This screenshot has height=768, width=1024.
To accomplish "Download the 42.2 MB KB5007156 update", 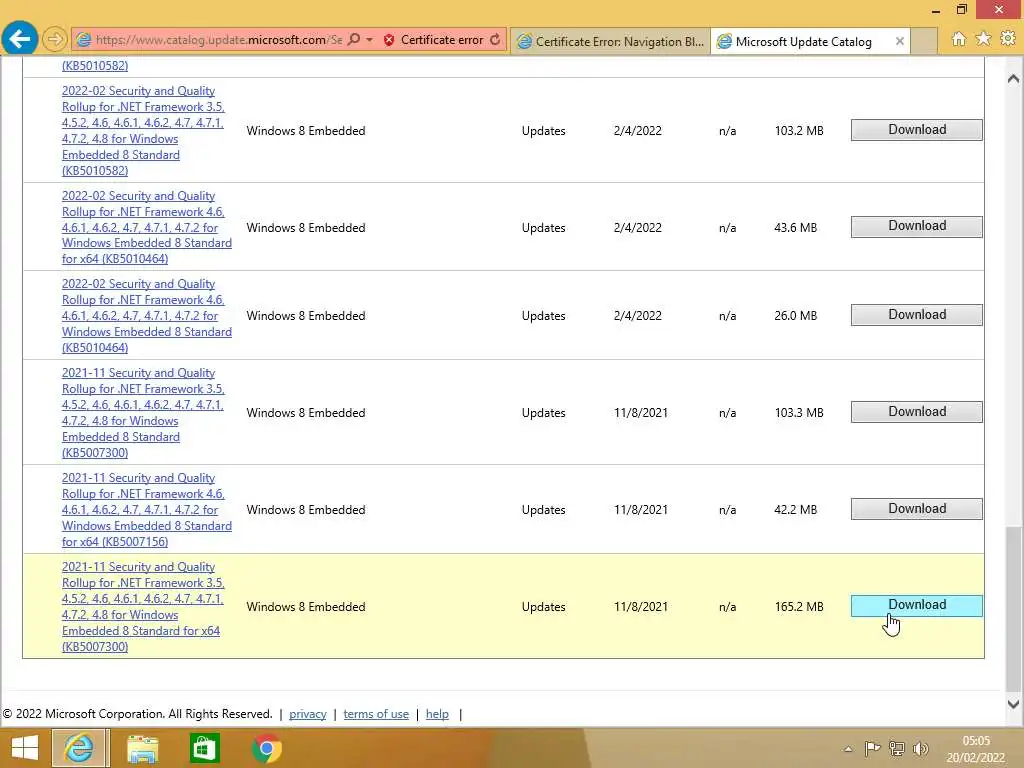I will coord(916,509).
